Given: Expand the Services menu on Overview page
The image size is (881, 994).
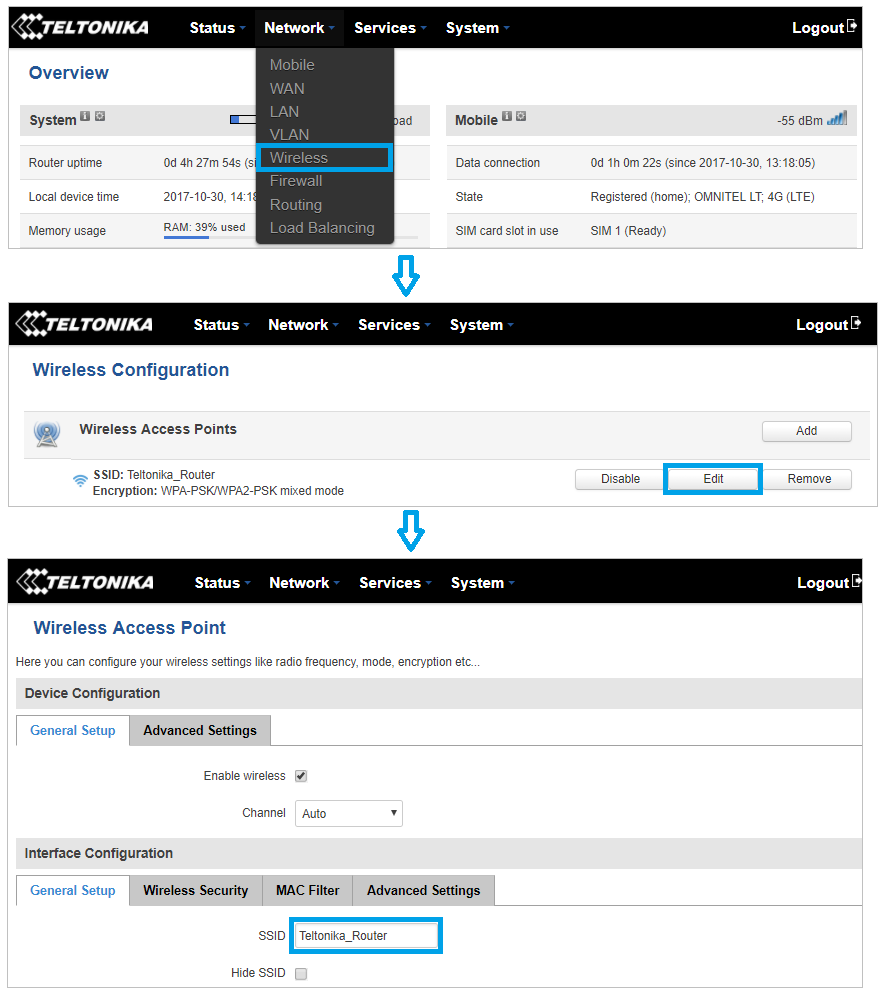Looking at the screenshot, I should (389, 28).
